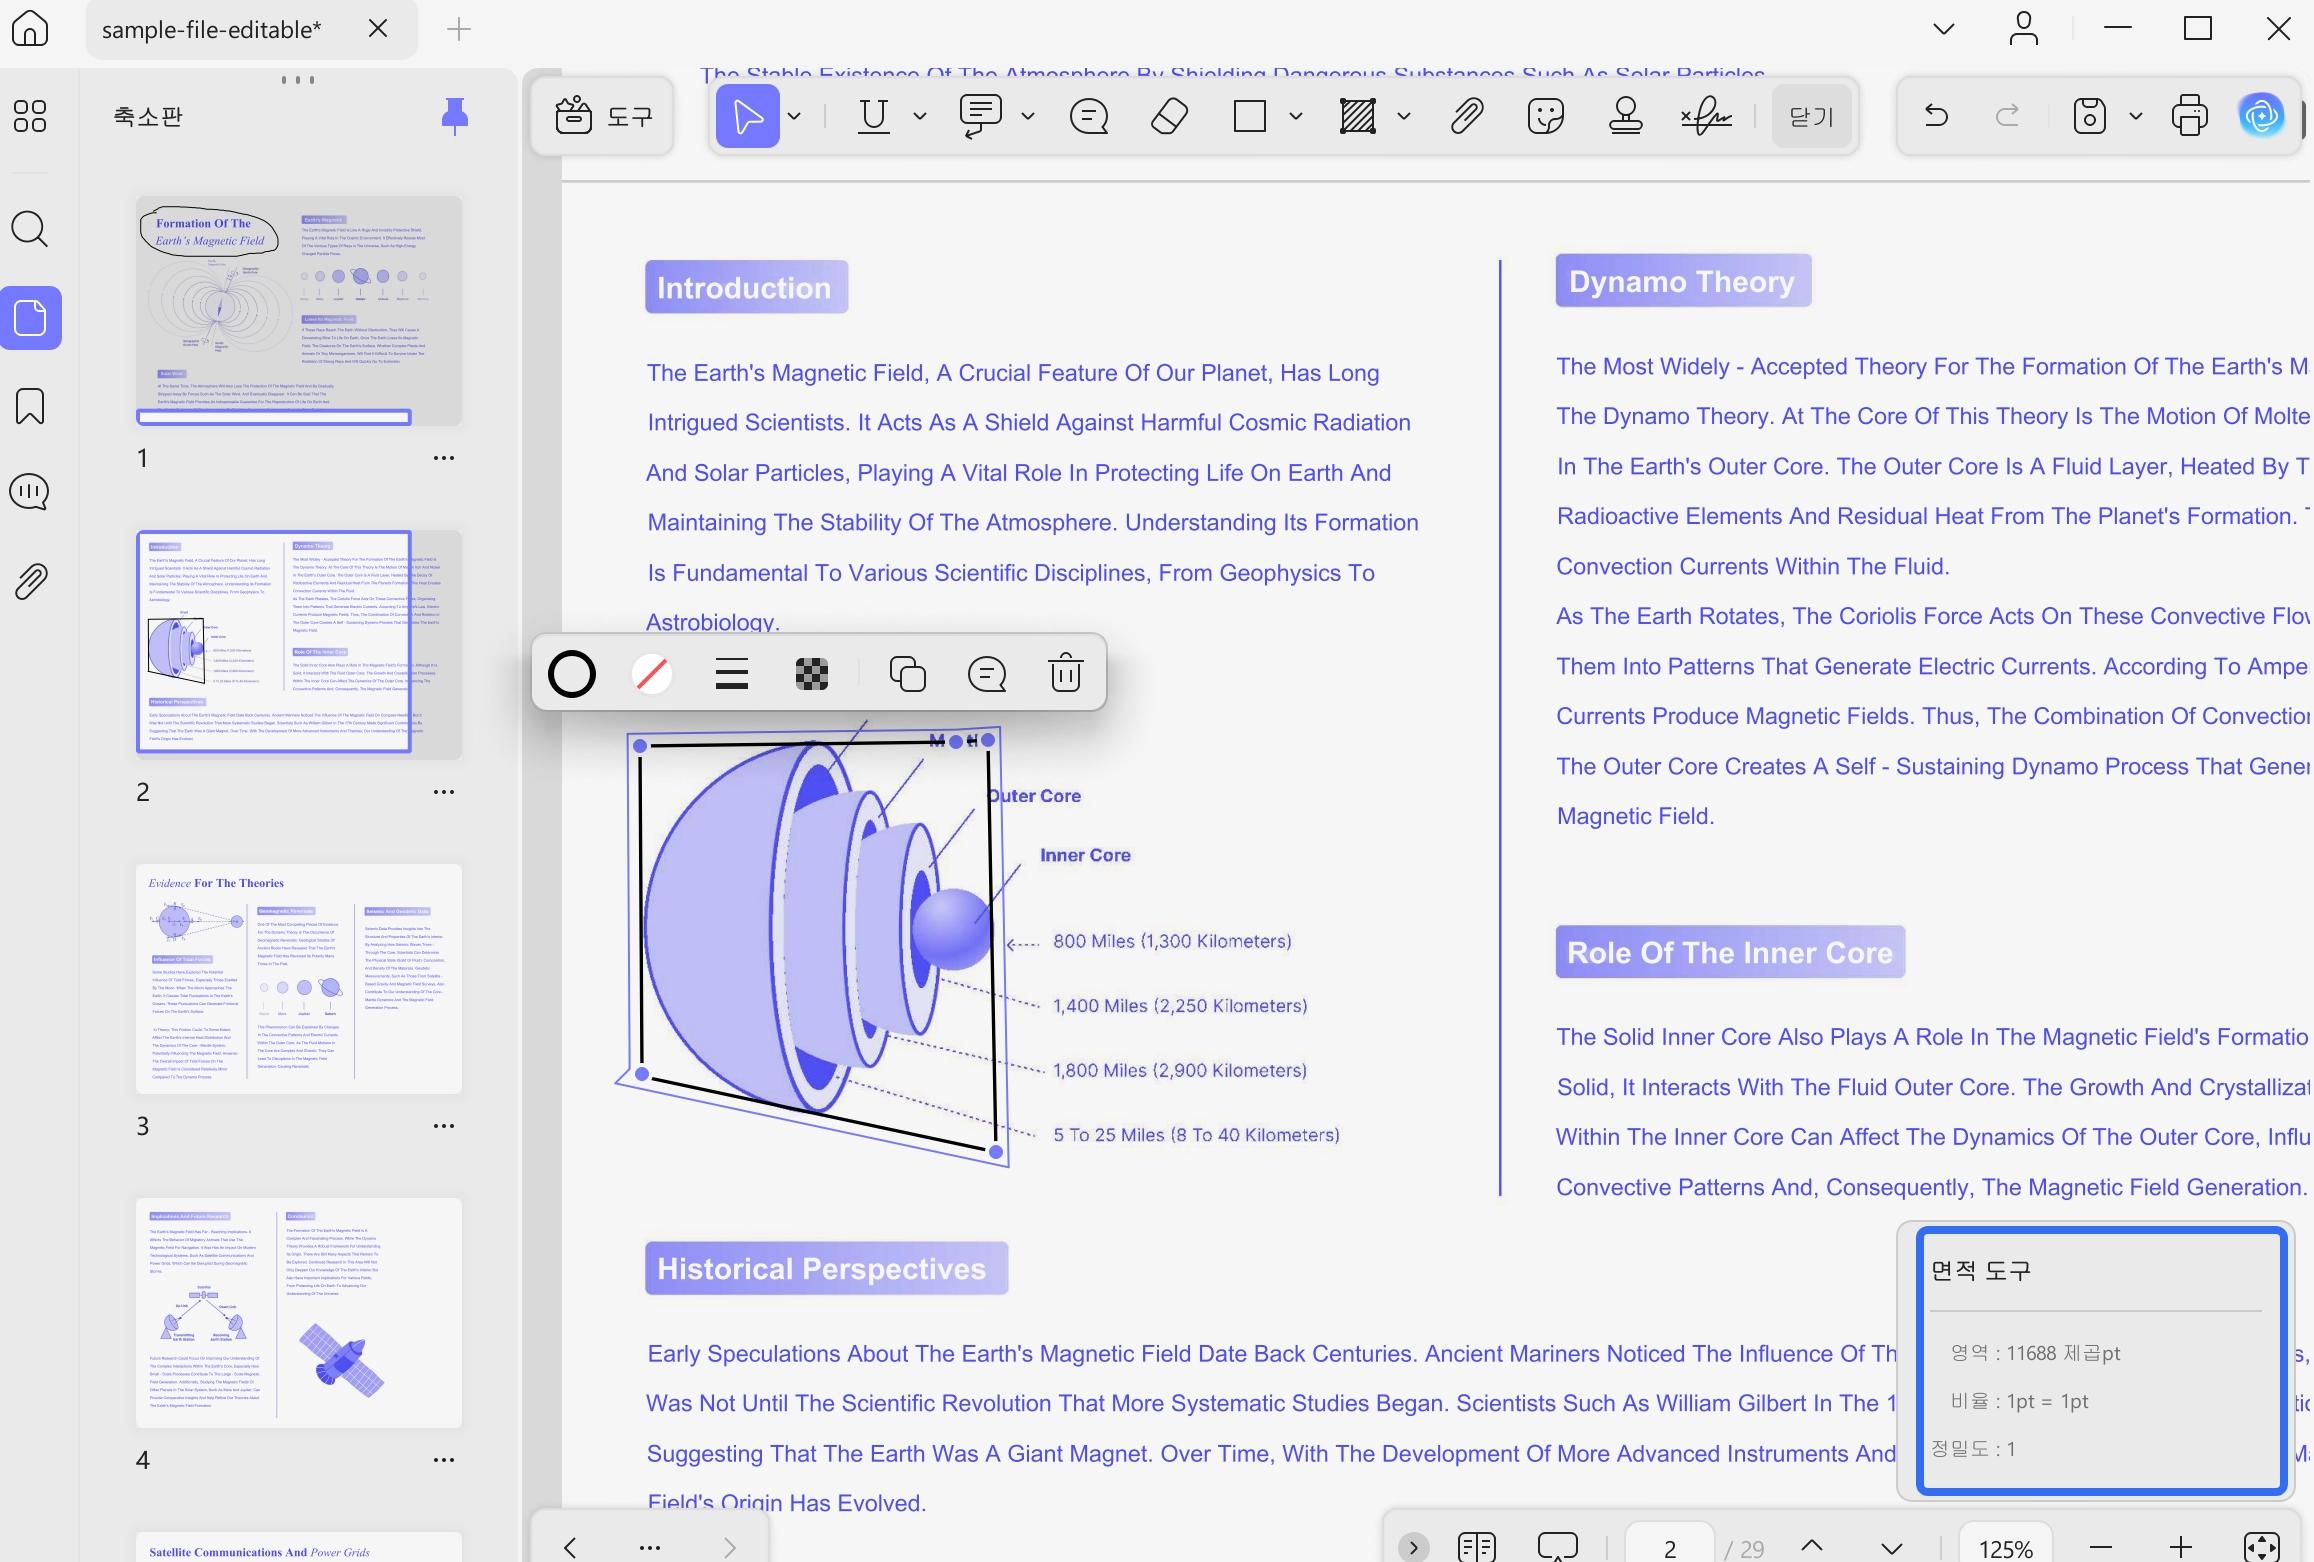Start slideshow presentation mode
Image resolution: width=2314 pixels, height=1562 pixels.
1557,1547
